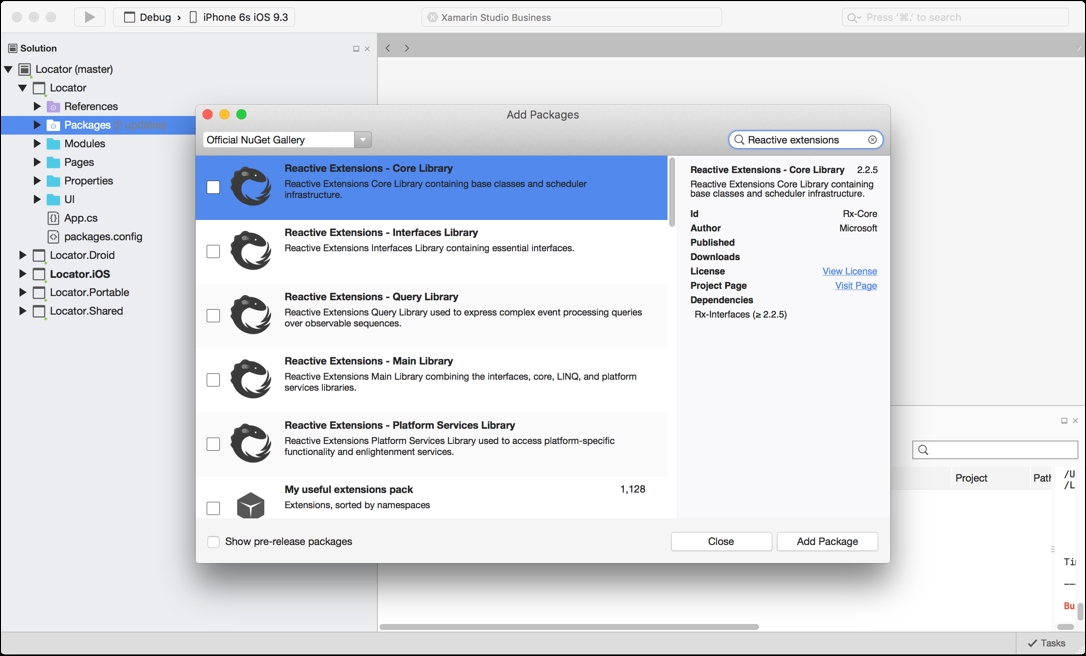Click the My useful extensions pack box icon
This screenshot has height=656, width=1086.
(251, 506)
